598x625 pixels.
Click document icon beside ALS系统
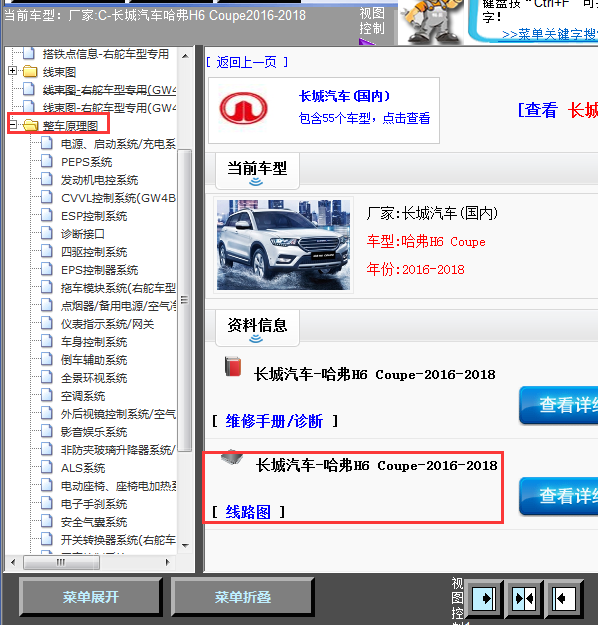(x=47, y=467)
